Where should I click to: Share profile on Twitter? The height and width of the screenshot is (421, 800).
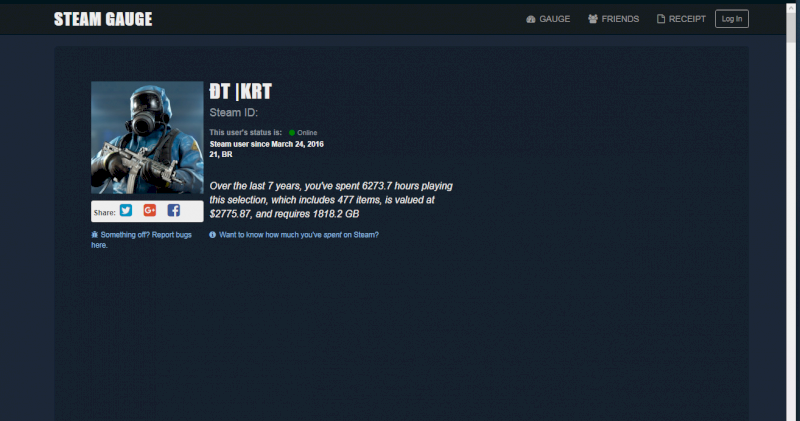126,210
